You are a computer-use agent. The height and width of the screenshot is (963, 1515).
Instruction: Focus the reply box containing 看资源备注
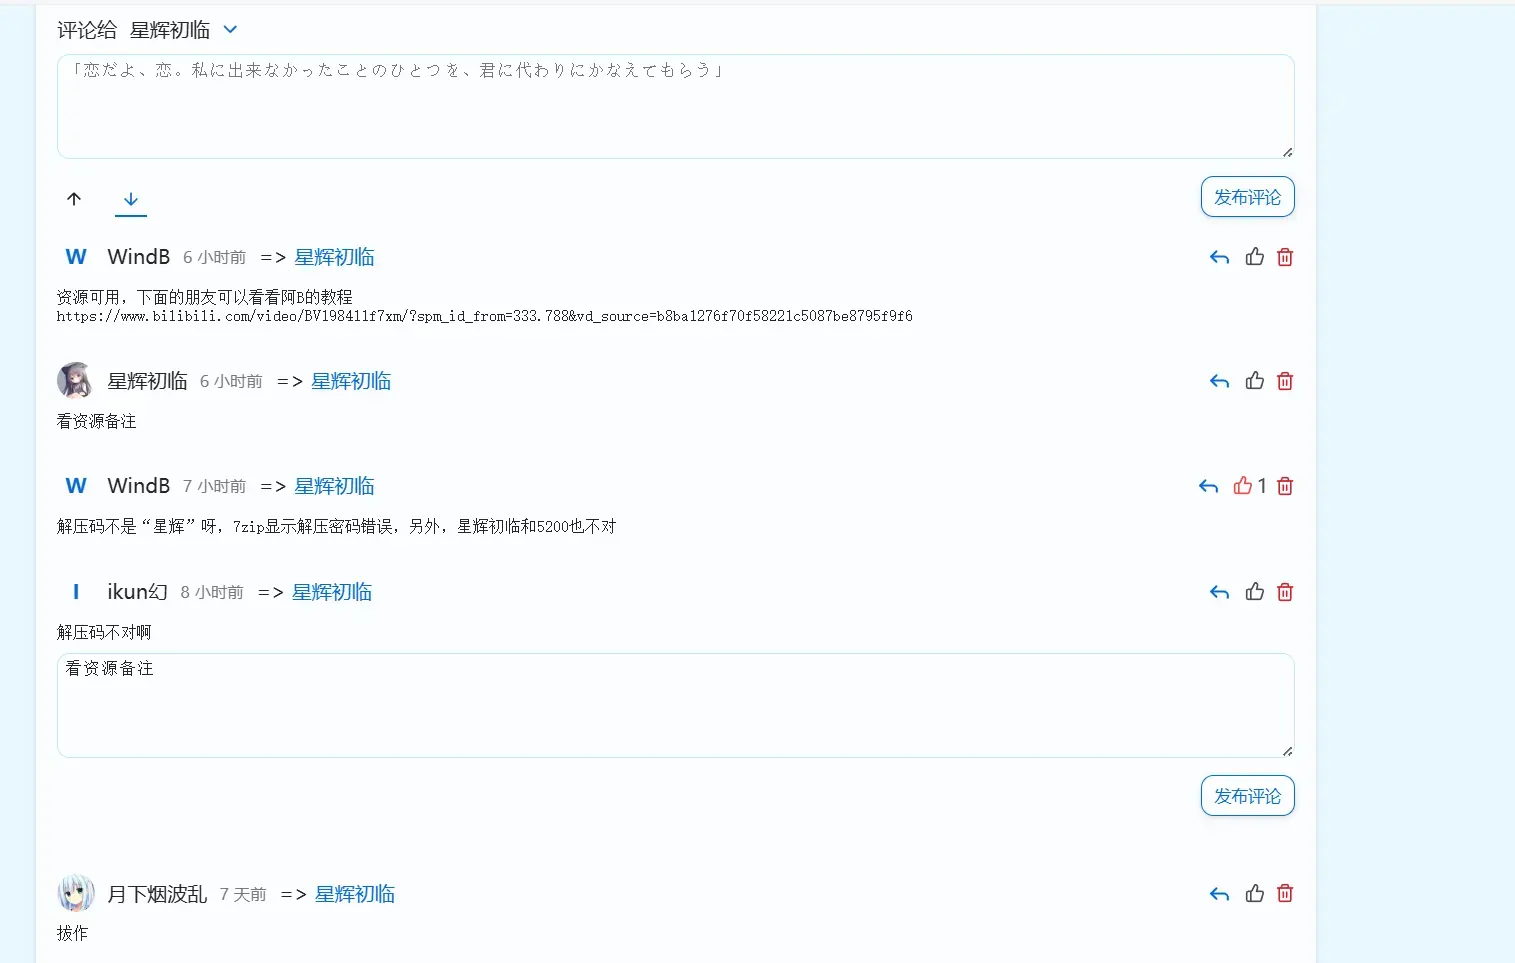tap(676, 705)
